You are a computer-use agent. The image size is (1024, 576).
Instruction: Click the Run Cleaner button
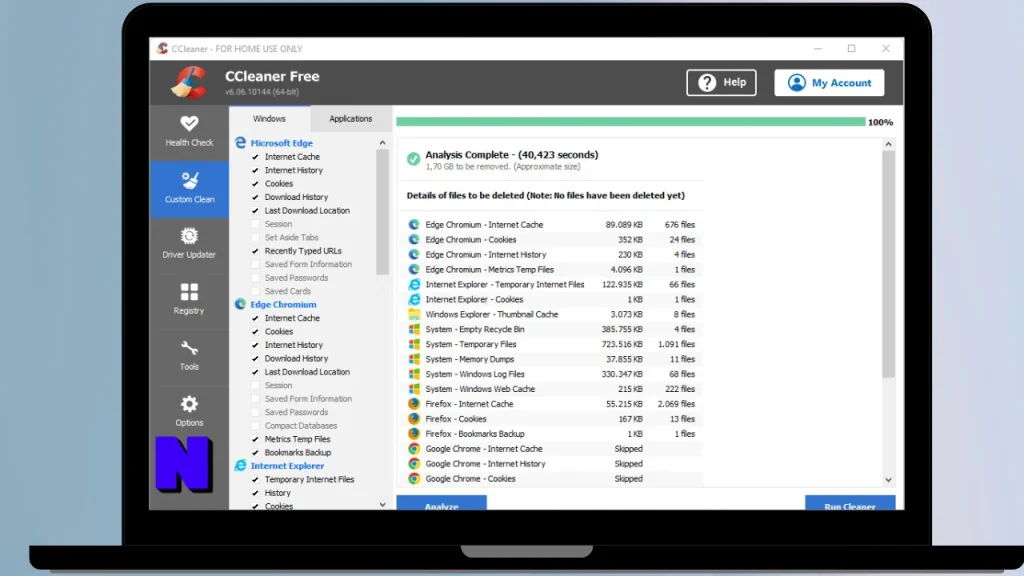pos(850,503)
